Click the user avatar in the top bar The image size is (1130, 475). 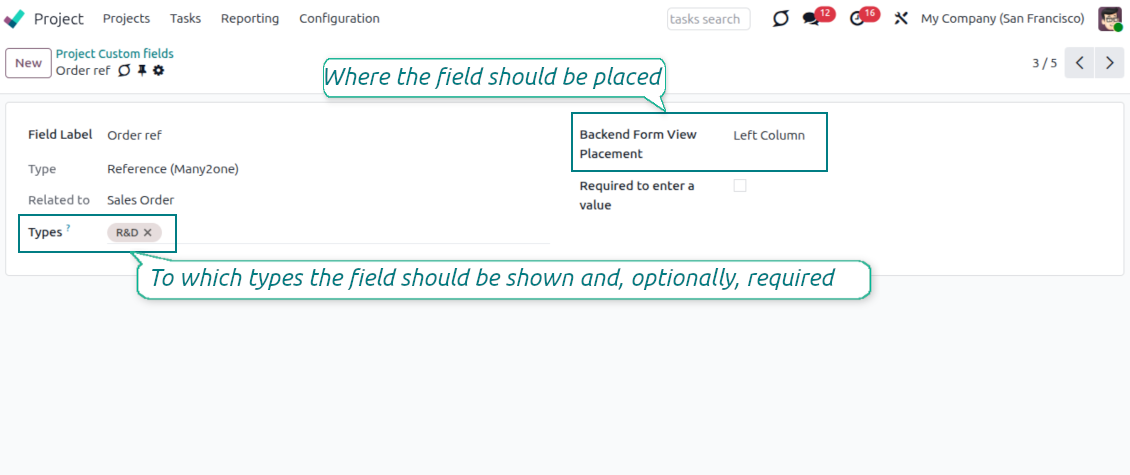(x=1110, y=19)
